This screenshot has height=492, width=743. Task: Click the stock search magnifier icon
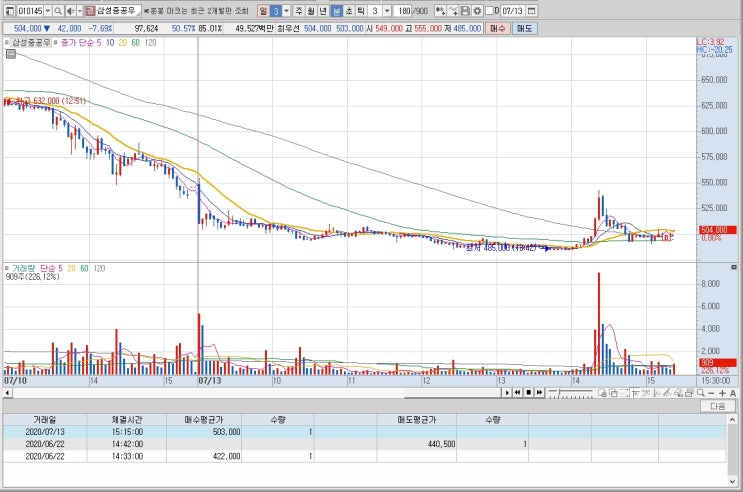point(58,10)
